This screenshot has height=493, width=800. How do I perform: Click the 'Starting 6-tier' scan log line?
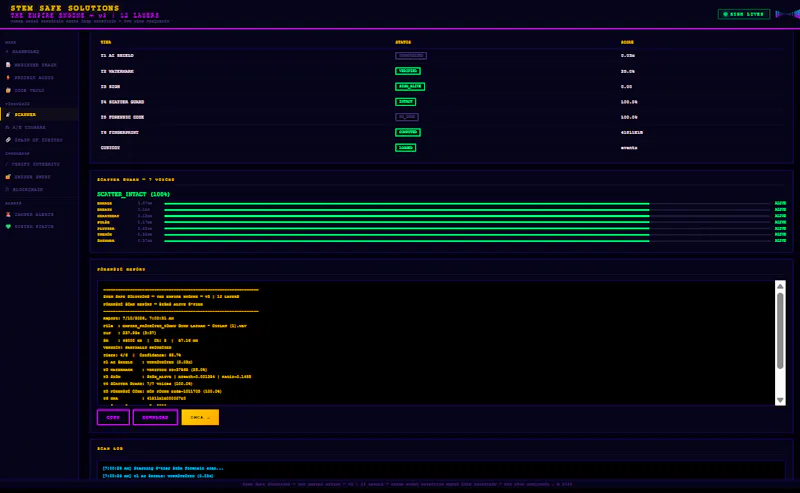163,469
